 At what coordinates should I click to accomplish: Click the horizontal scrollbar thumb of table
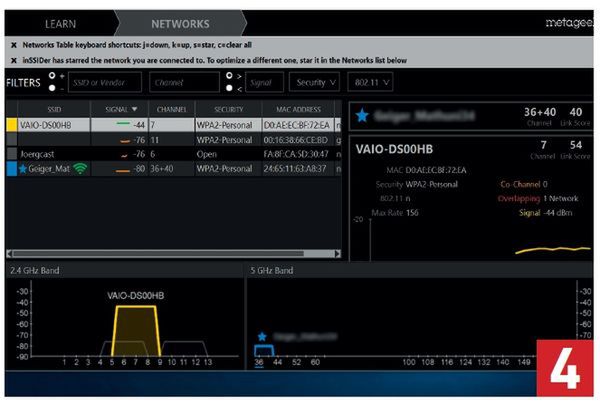[158, 253]
